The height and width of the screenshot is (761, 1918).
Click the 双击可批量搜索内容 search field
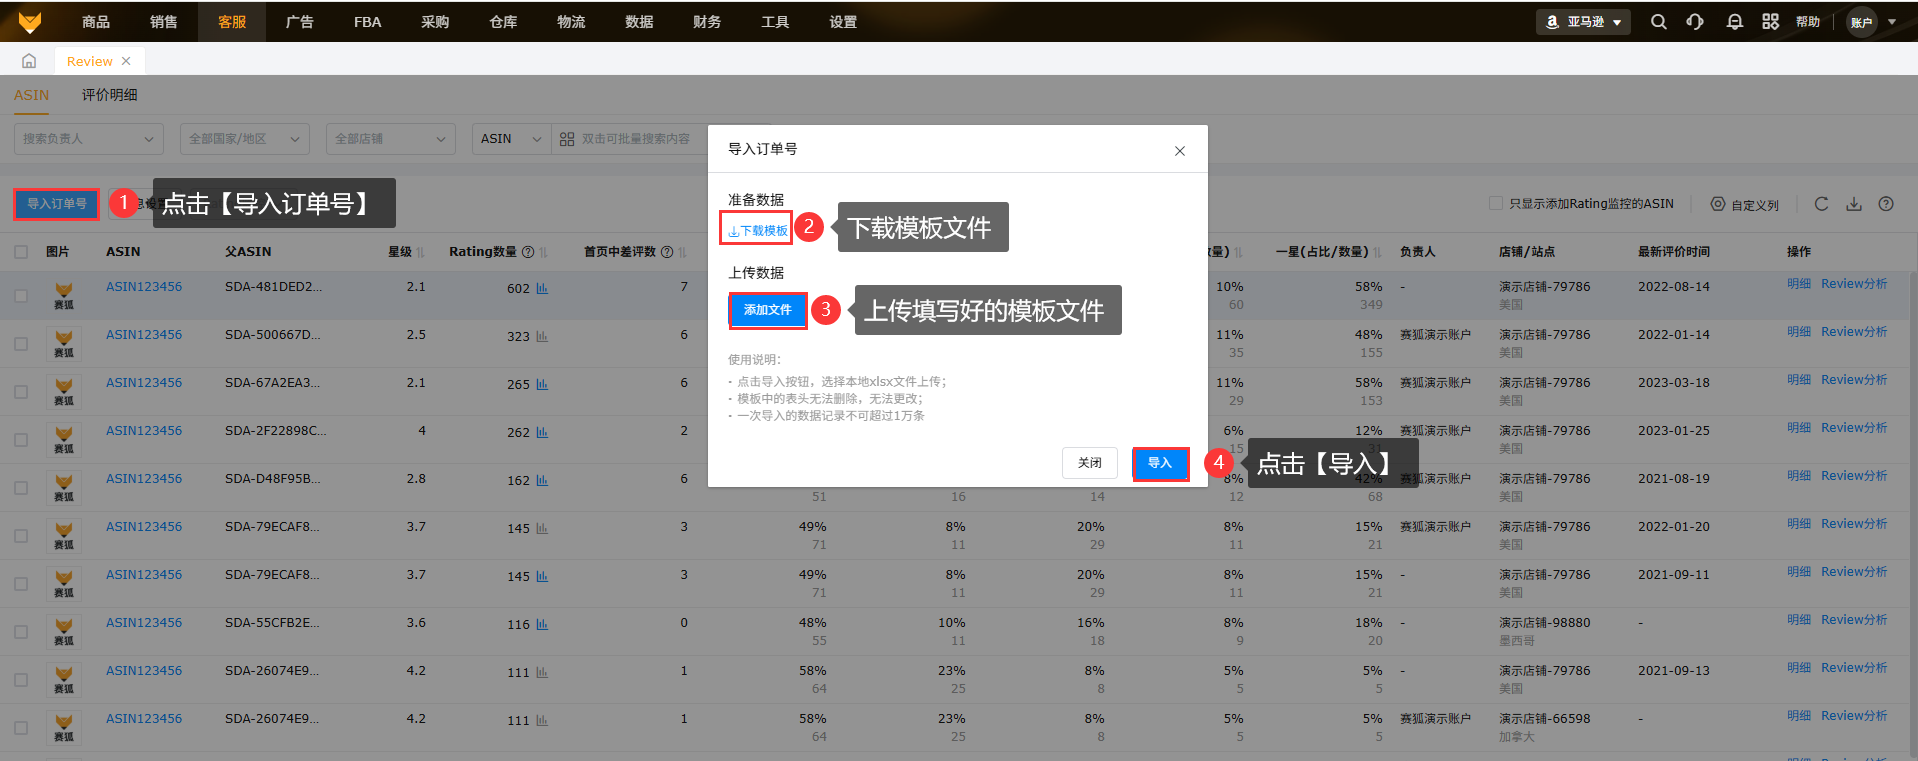(x=635, y=139)
